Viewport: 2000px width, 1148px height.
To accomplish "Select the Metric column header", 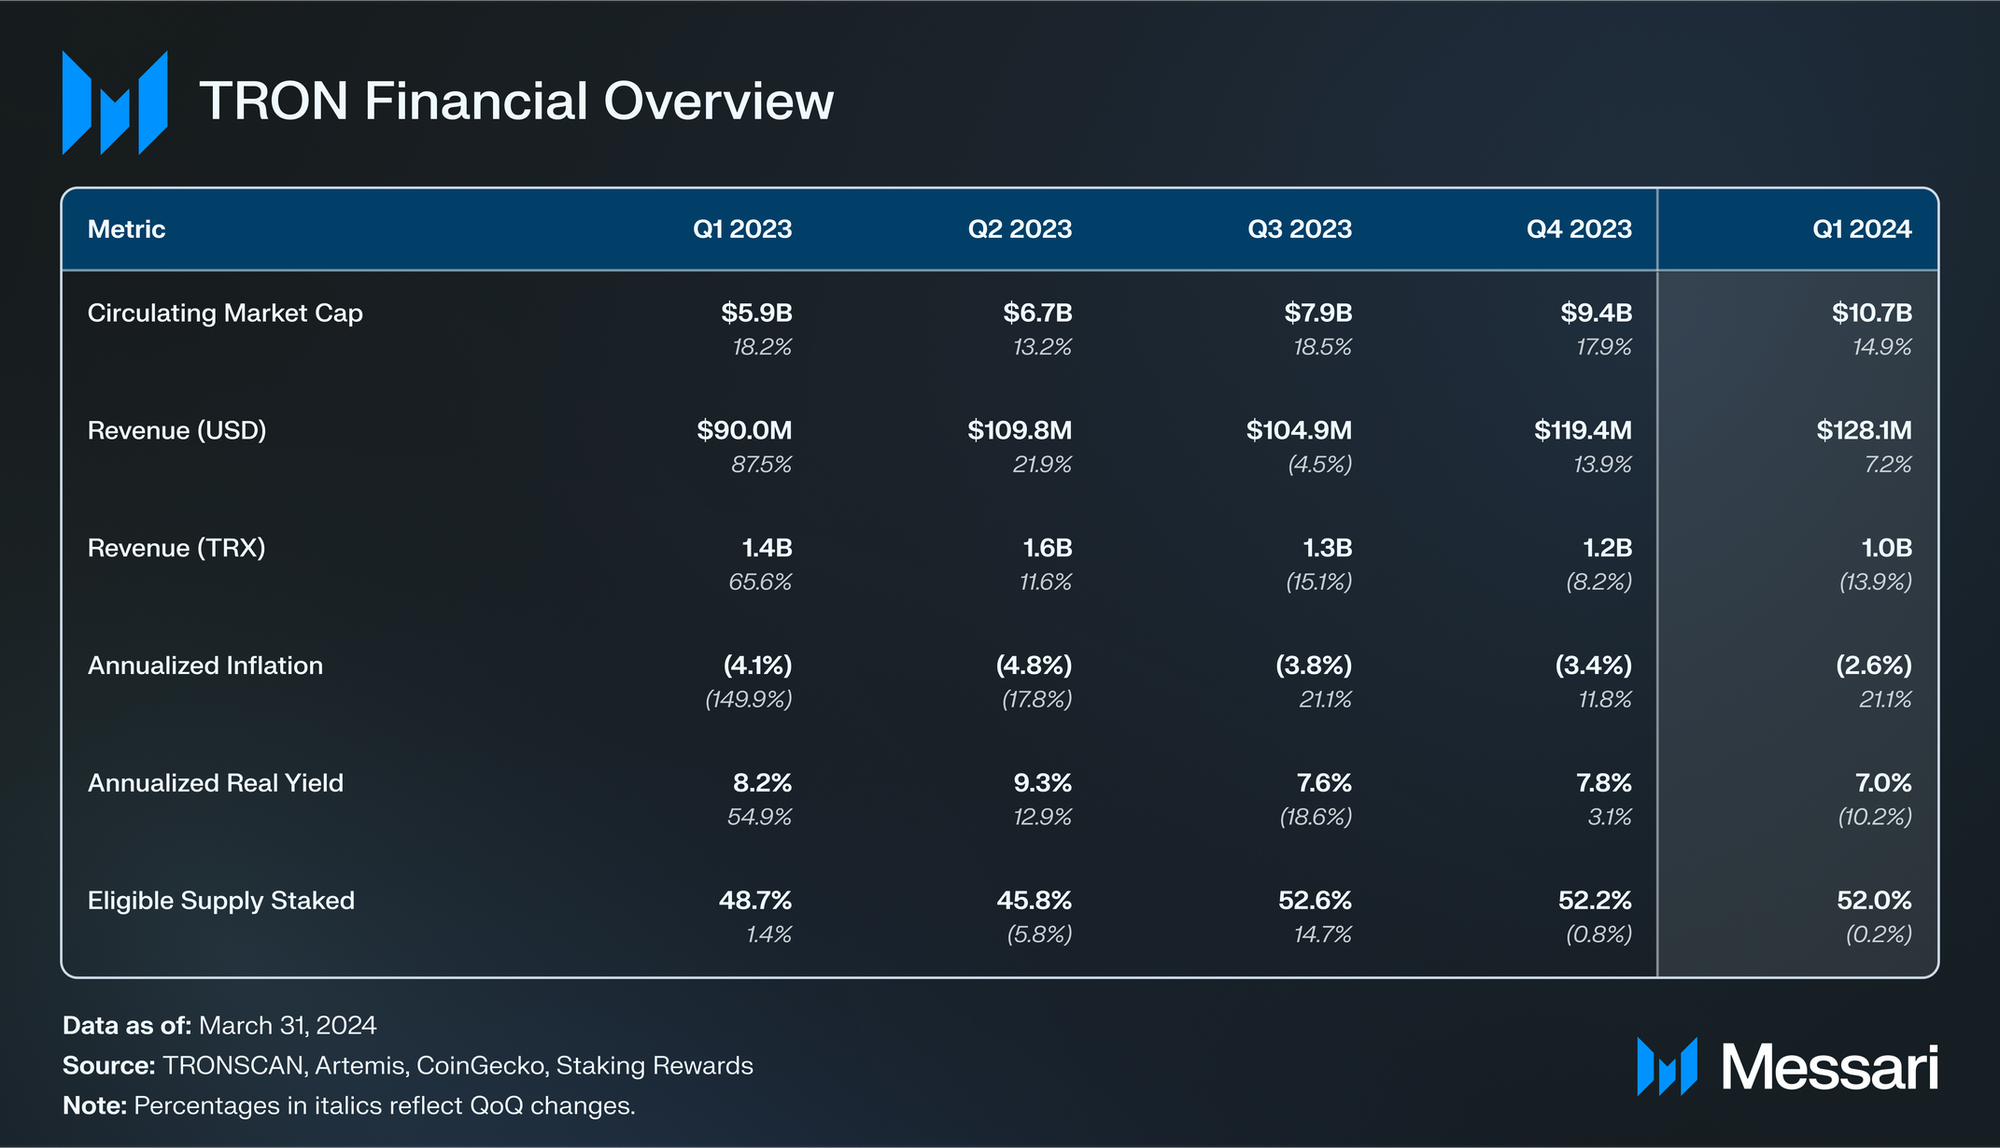I will (x=126, y=229).
